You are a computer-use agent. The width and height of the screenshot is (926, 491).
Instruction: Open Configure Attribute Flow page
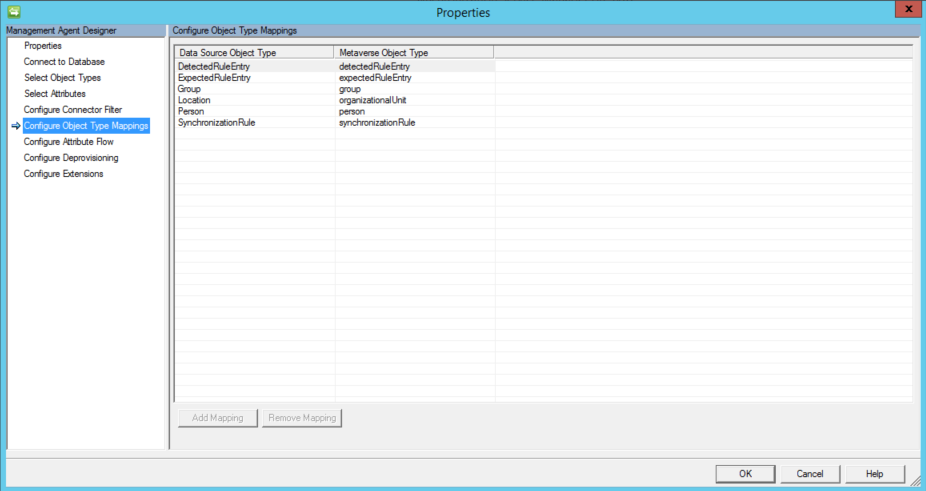(x=69, y=141)
